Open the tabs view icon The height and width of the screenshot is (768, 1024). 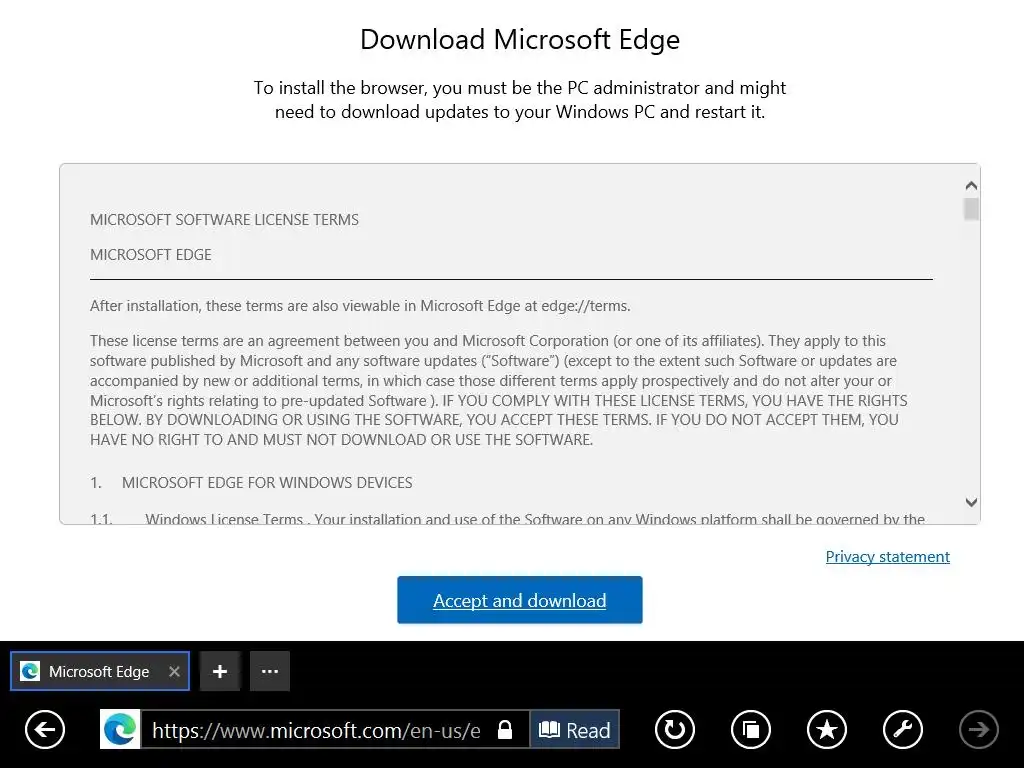[751, 729]
